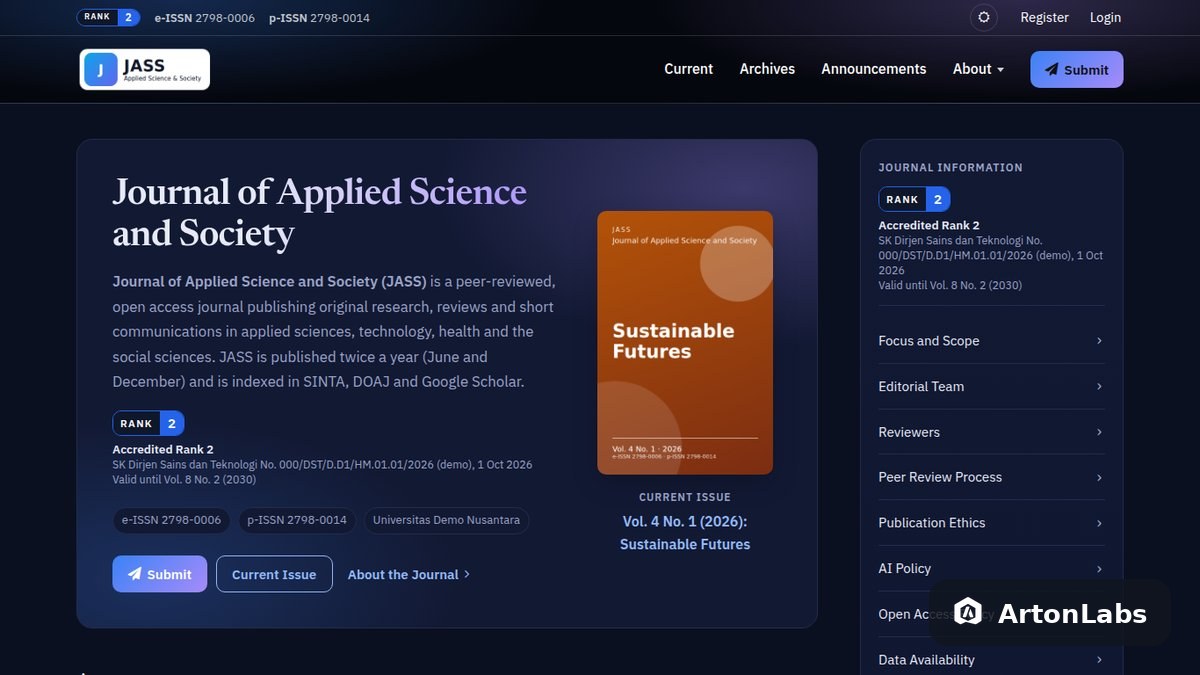Viewport: 1200px width, 675px height.
Task: Open Focus and Scope in the sidebar
Action: pos(991,341)
